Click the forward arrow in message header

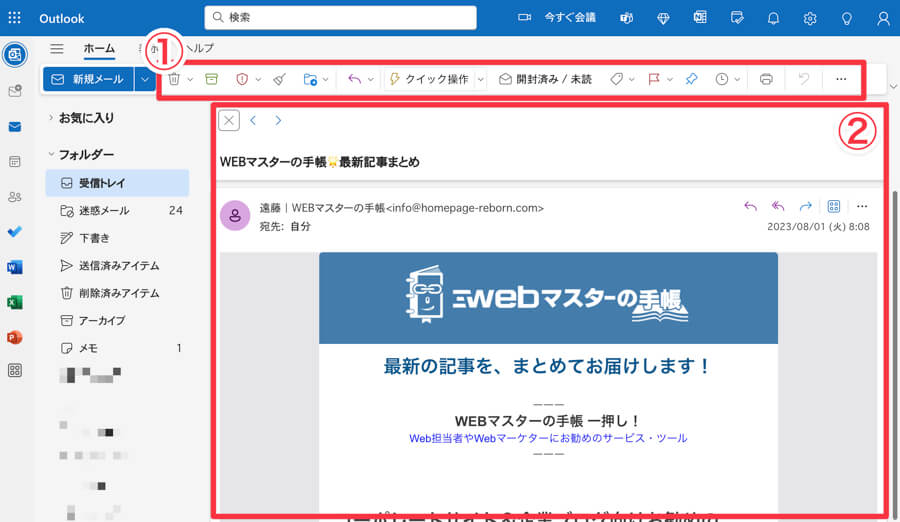tap(805, 207)
